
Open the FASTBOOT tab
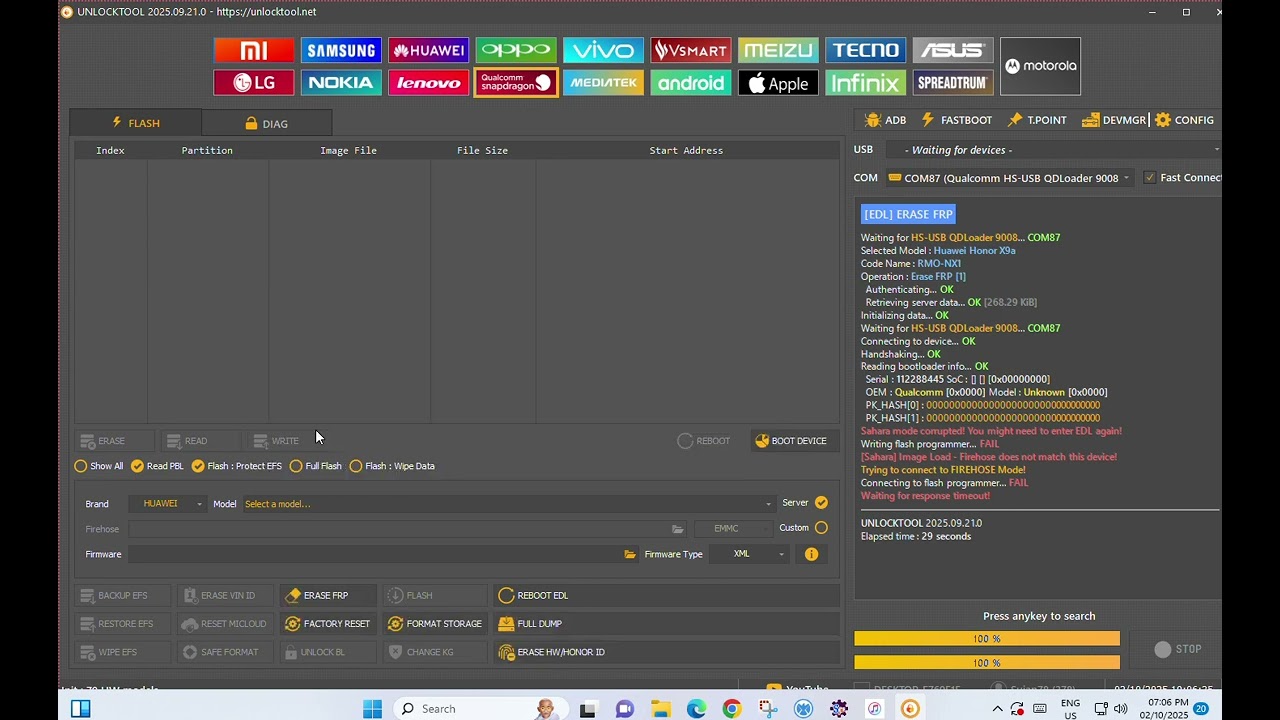point(957,120)
